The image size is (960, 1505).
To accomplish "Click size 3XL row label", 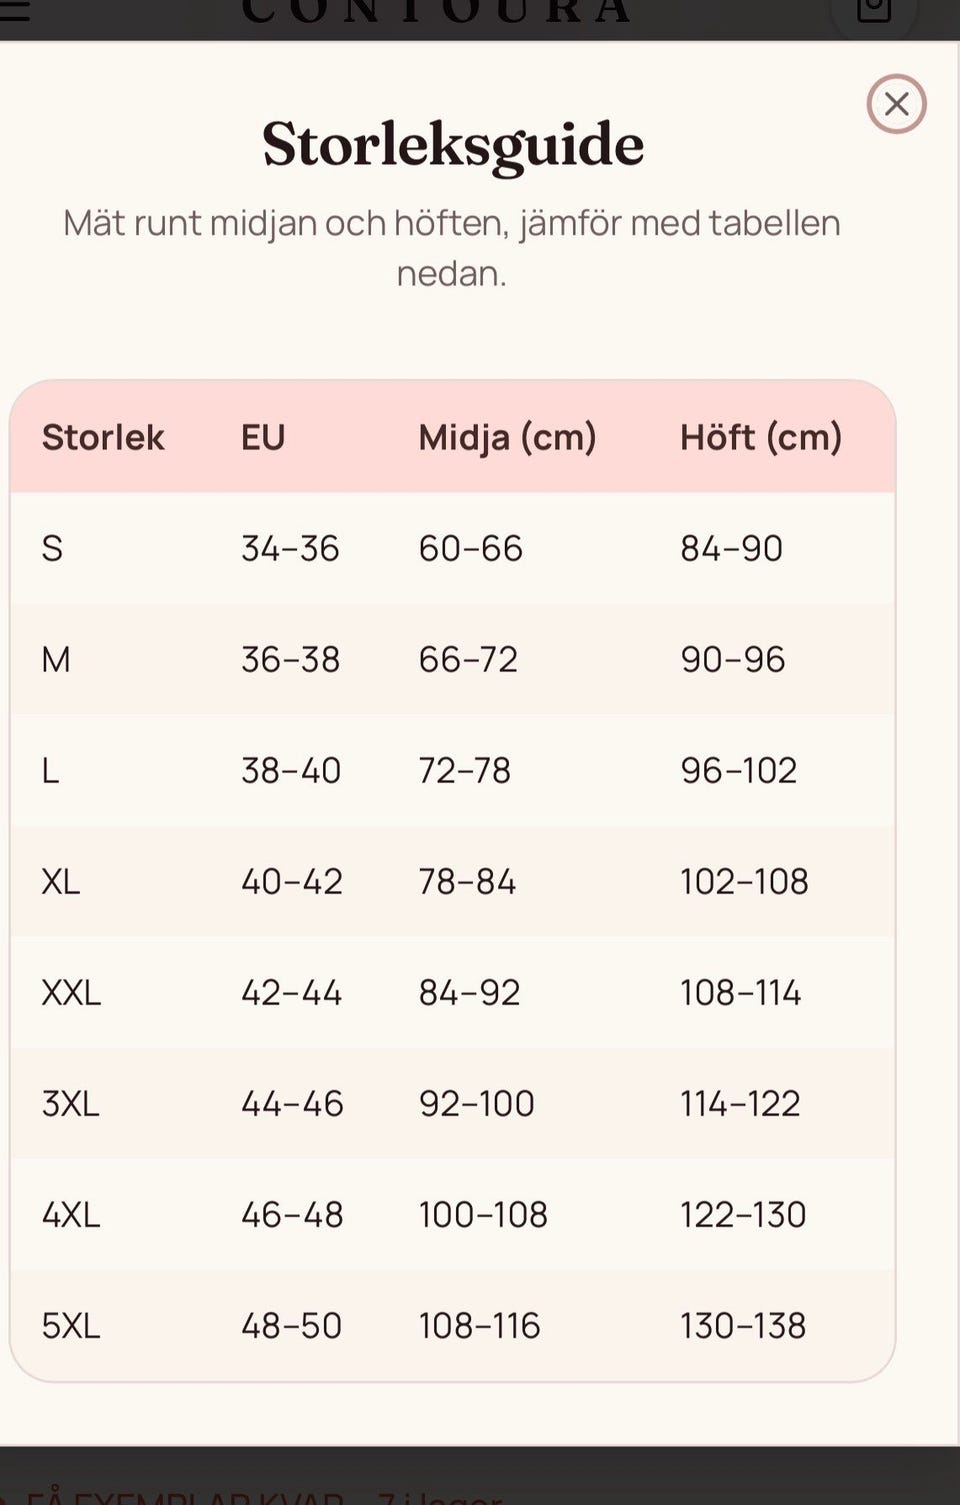I will [x=70, y=1103].
